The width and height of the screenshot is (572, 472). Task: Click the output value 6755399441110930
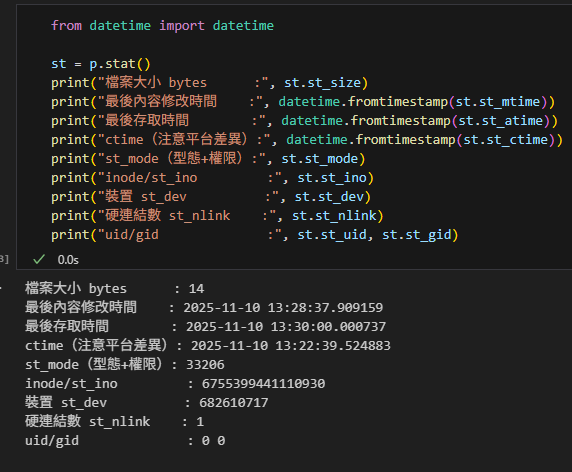click(263, 383)
